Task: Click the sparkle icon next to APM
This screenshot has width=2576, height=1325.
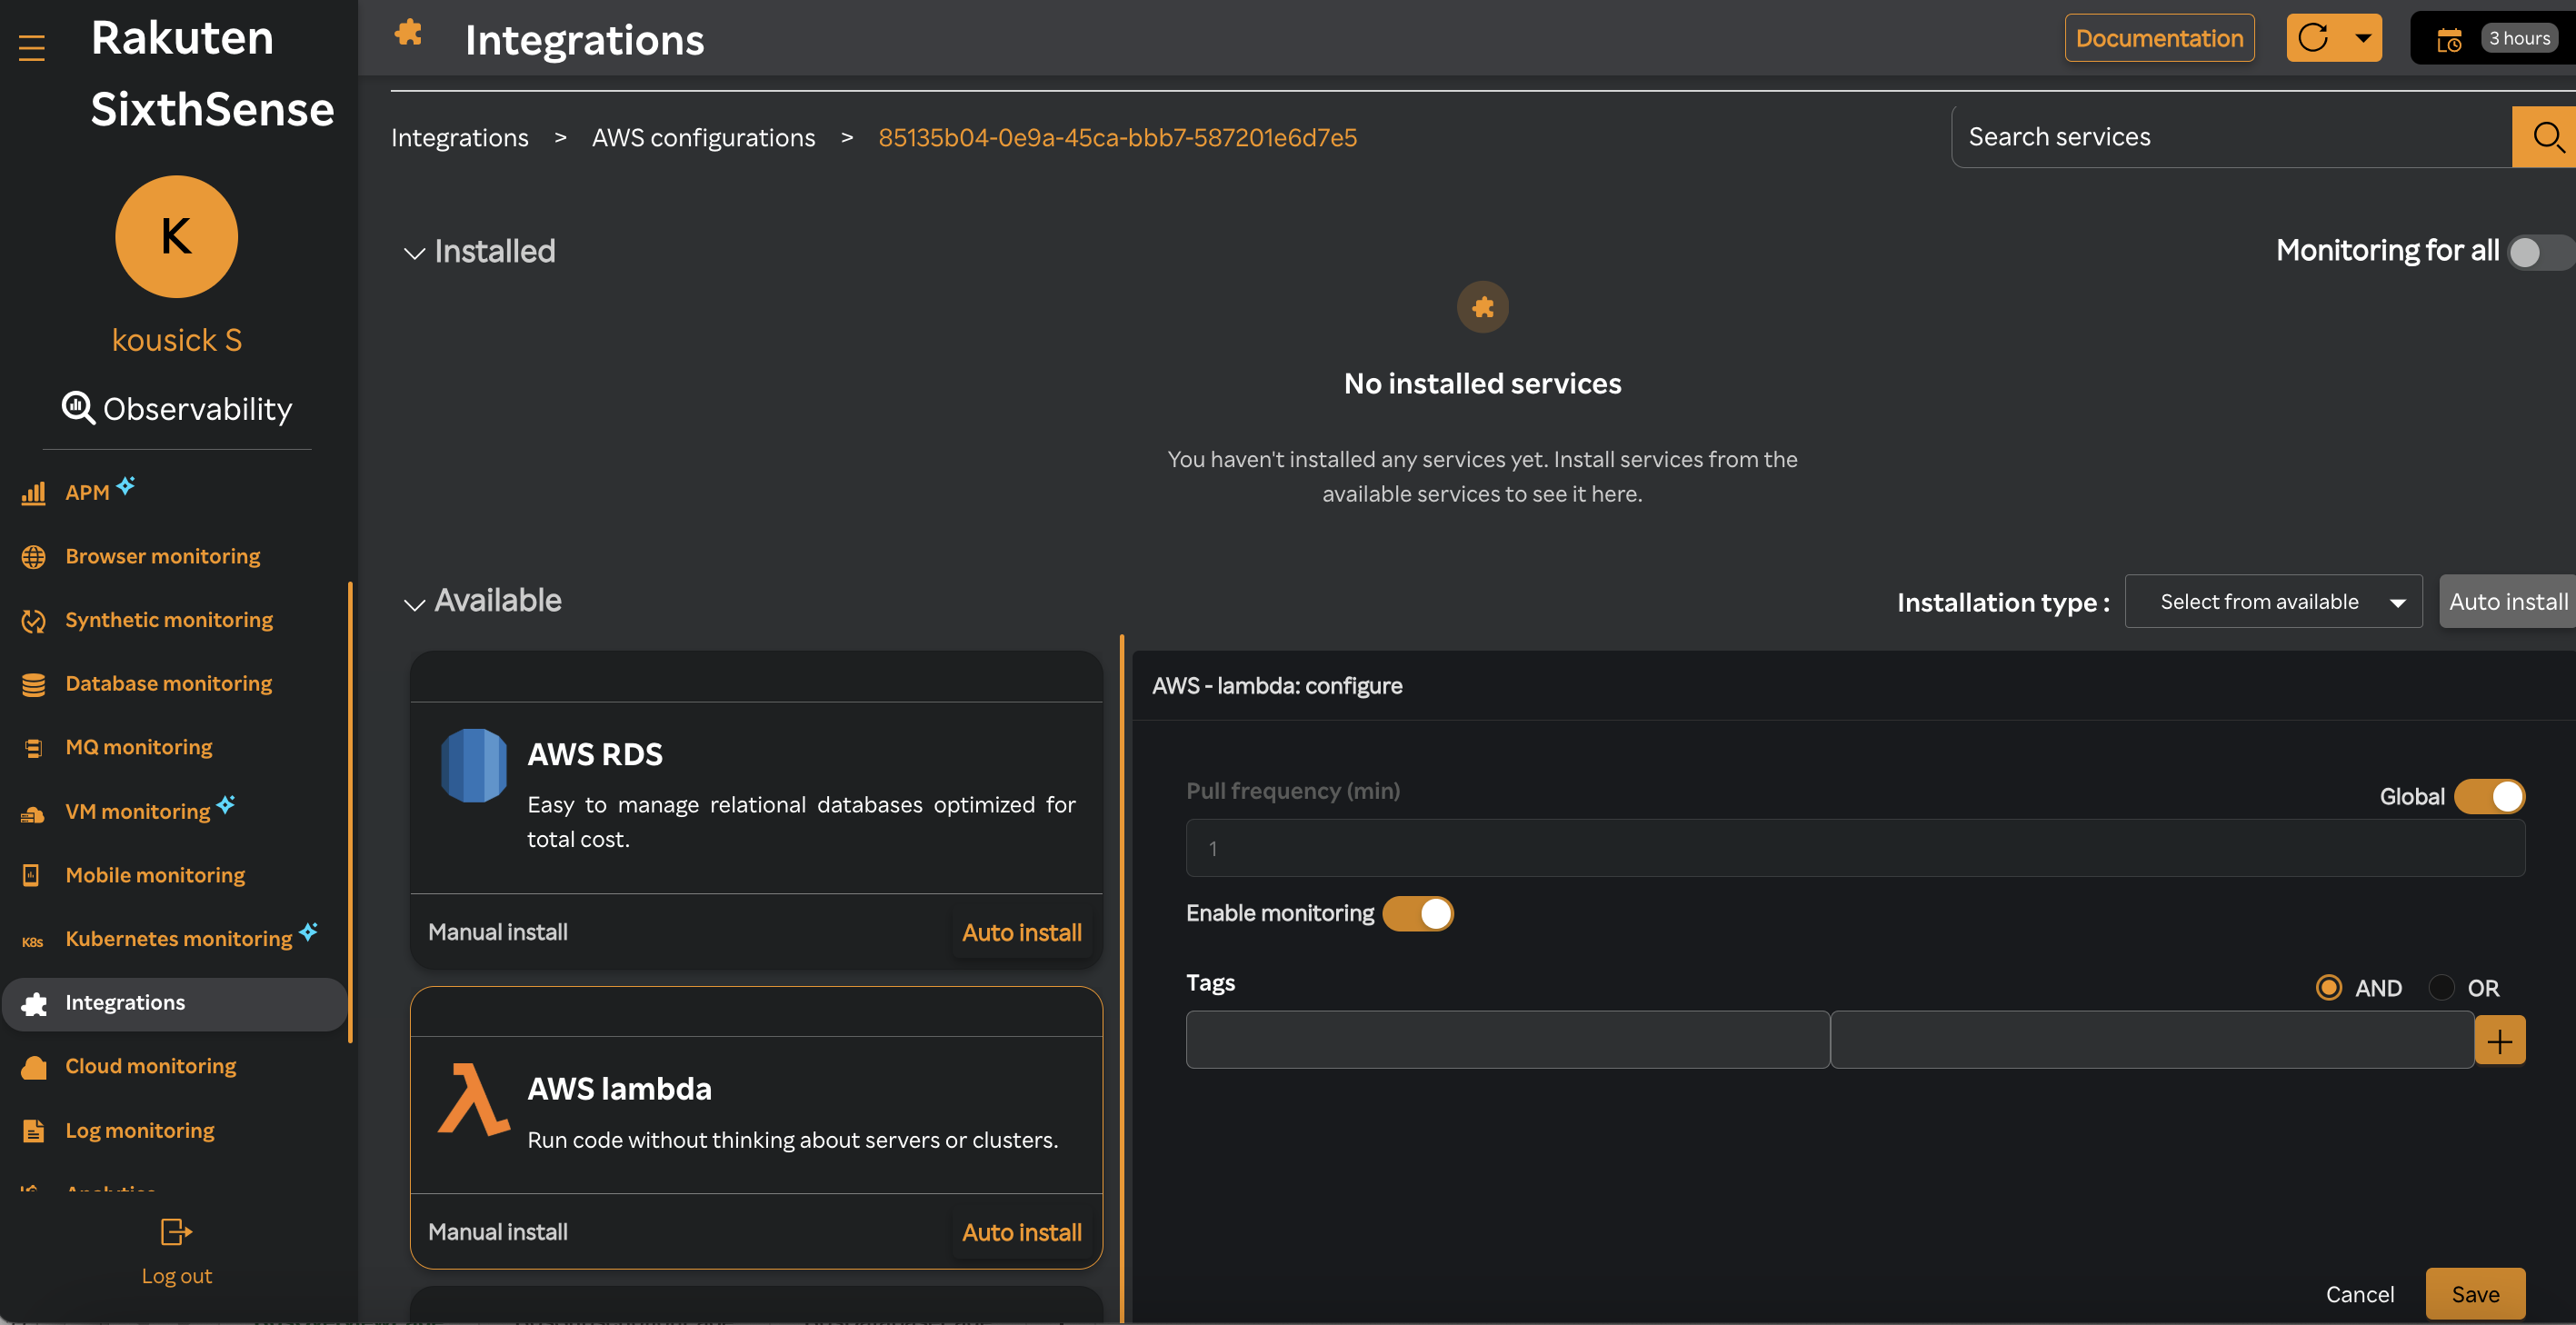Action: (x=126, y=485)
